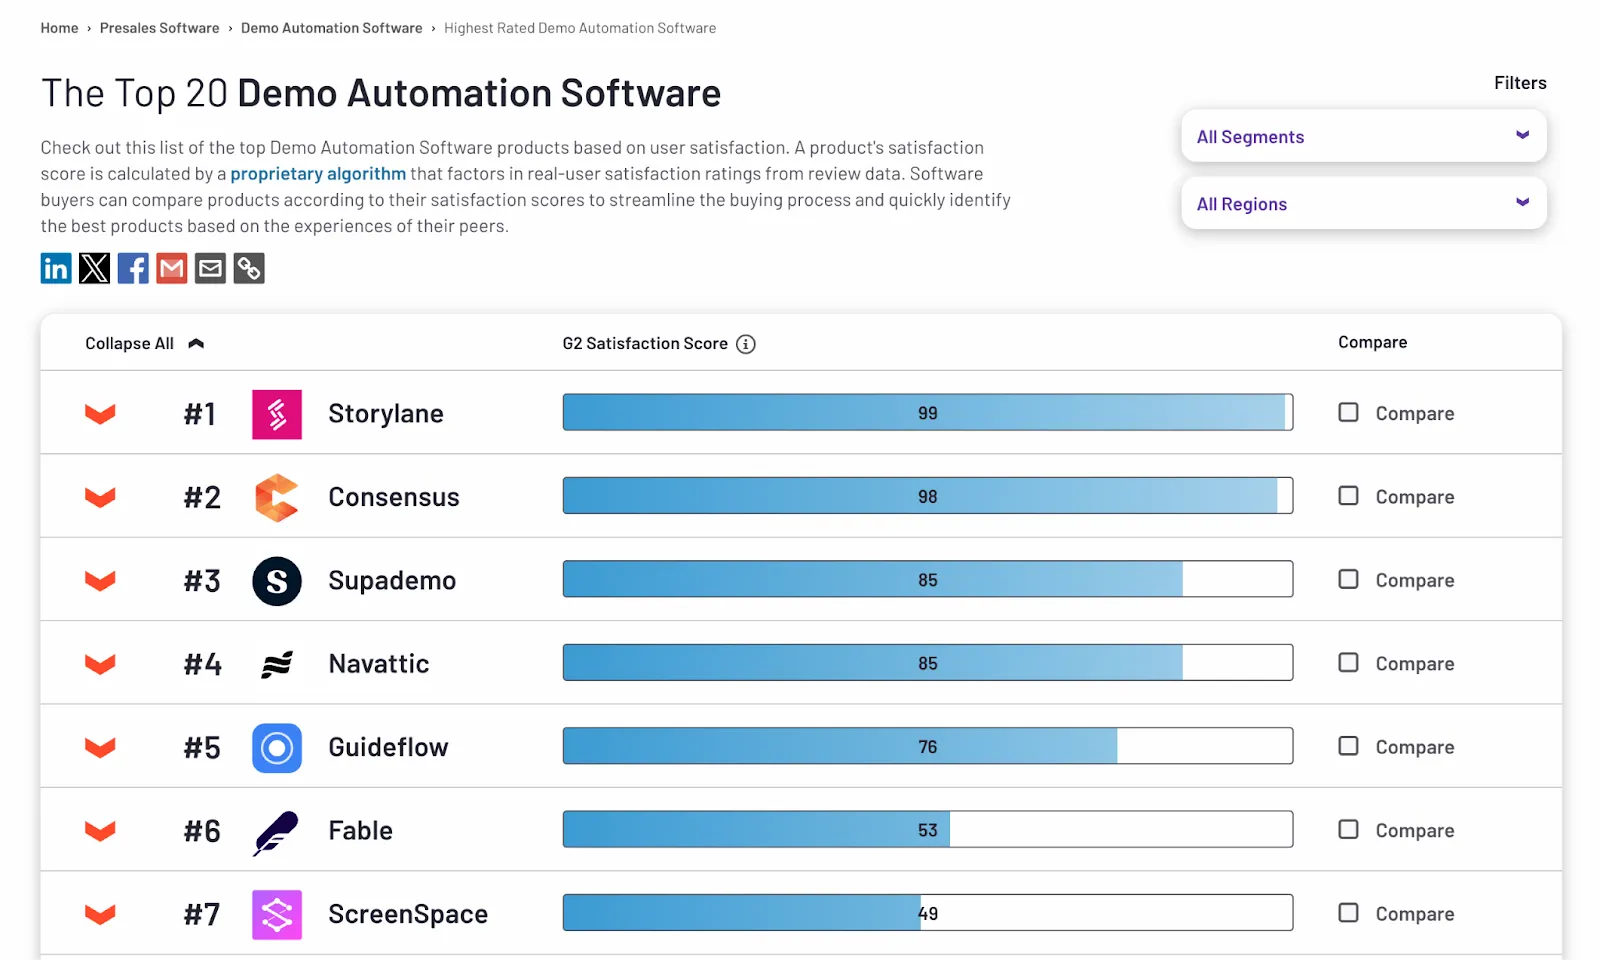Click Guideflow satisfaction bar showing 76
1600x960 pixels.
coord(928,746)
